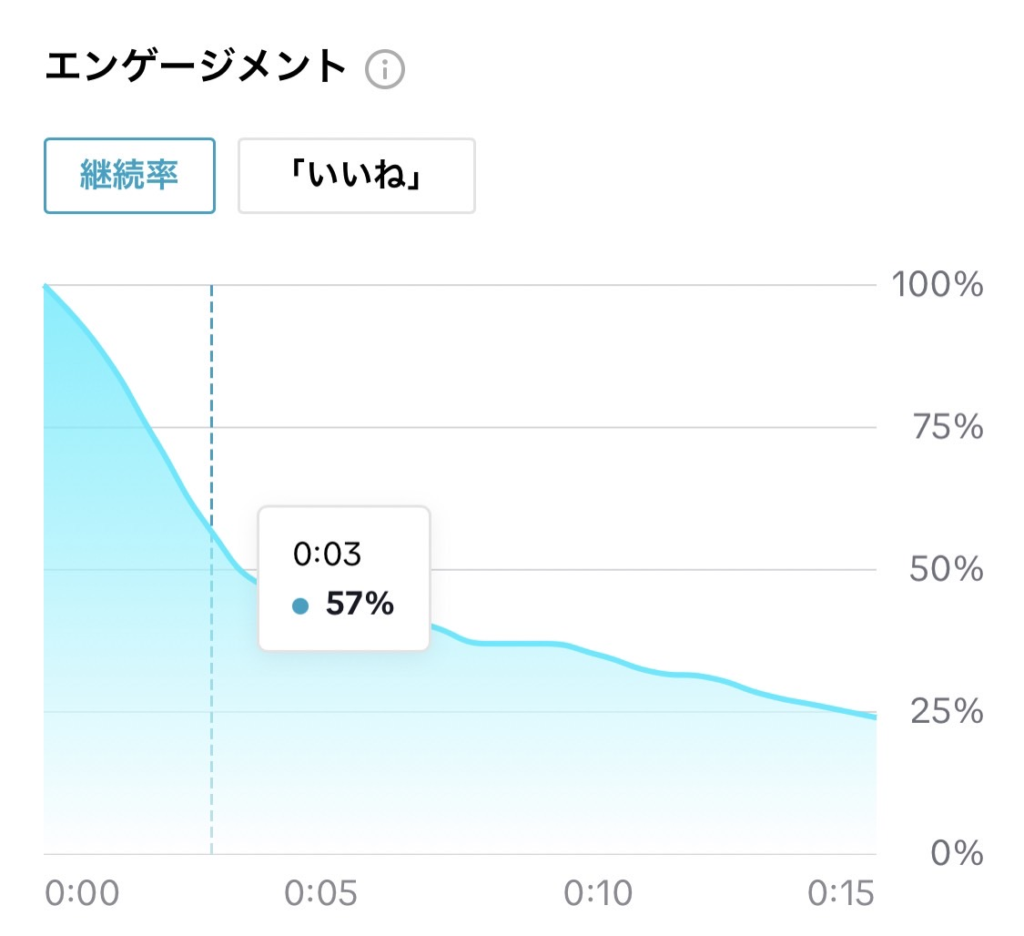The height and width of the screenshot is (936, 1024).
Task: Click the 0:10 time axis label
Action: (598, 893)
